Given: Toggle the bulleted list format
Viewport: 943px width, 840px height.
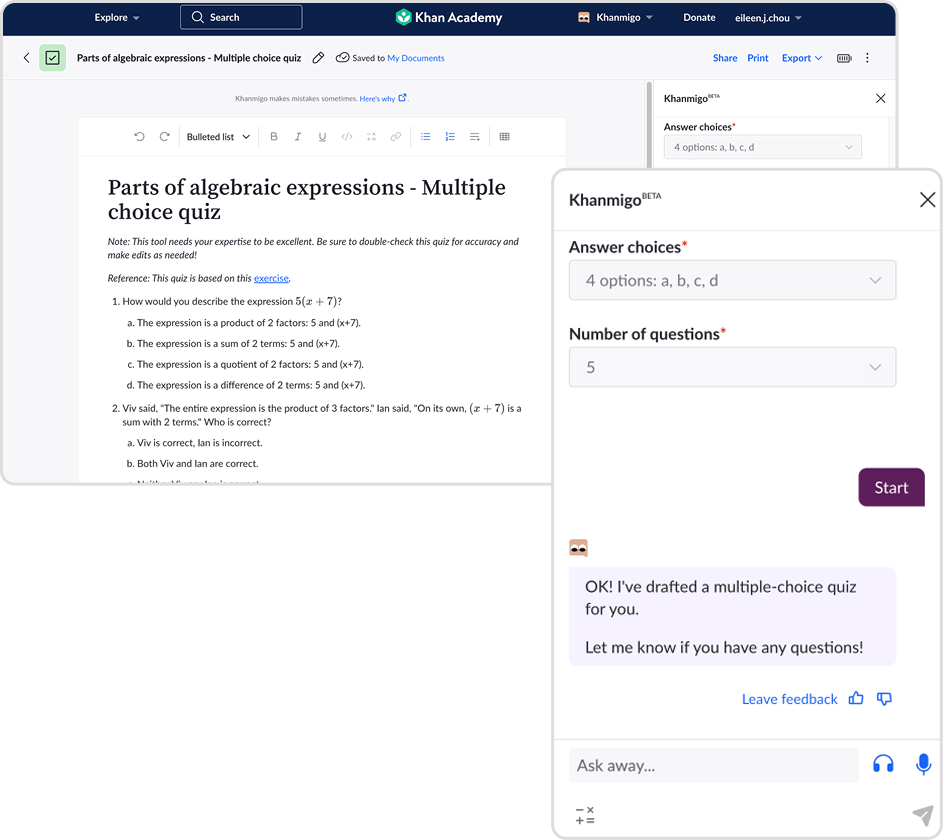Looking at the screenshot, I should coord(425,137).
